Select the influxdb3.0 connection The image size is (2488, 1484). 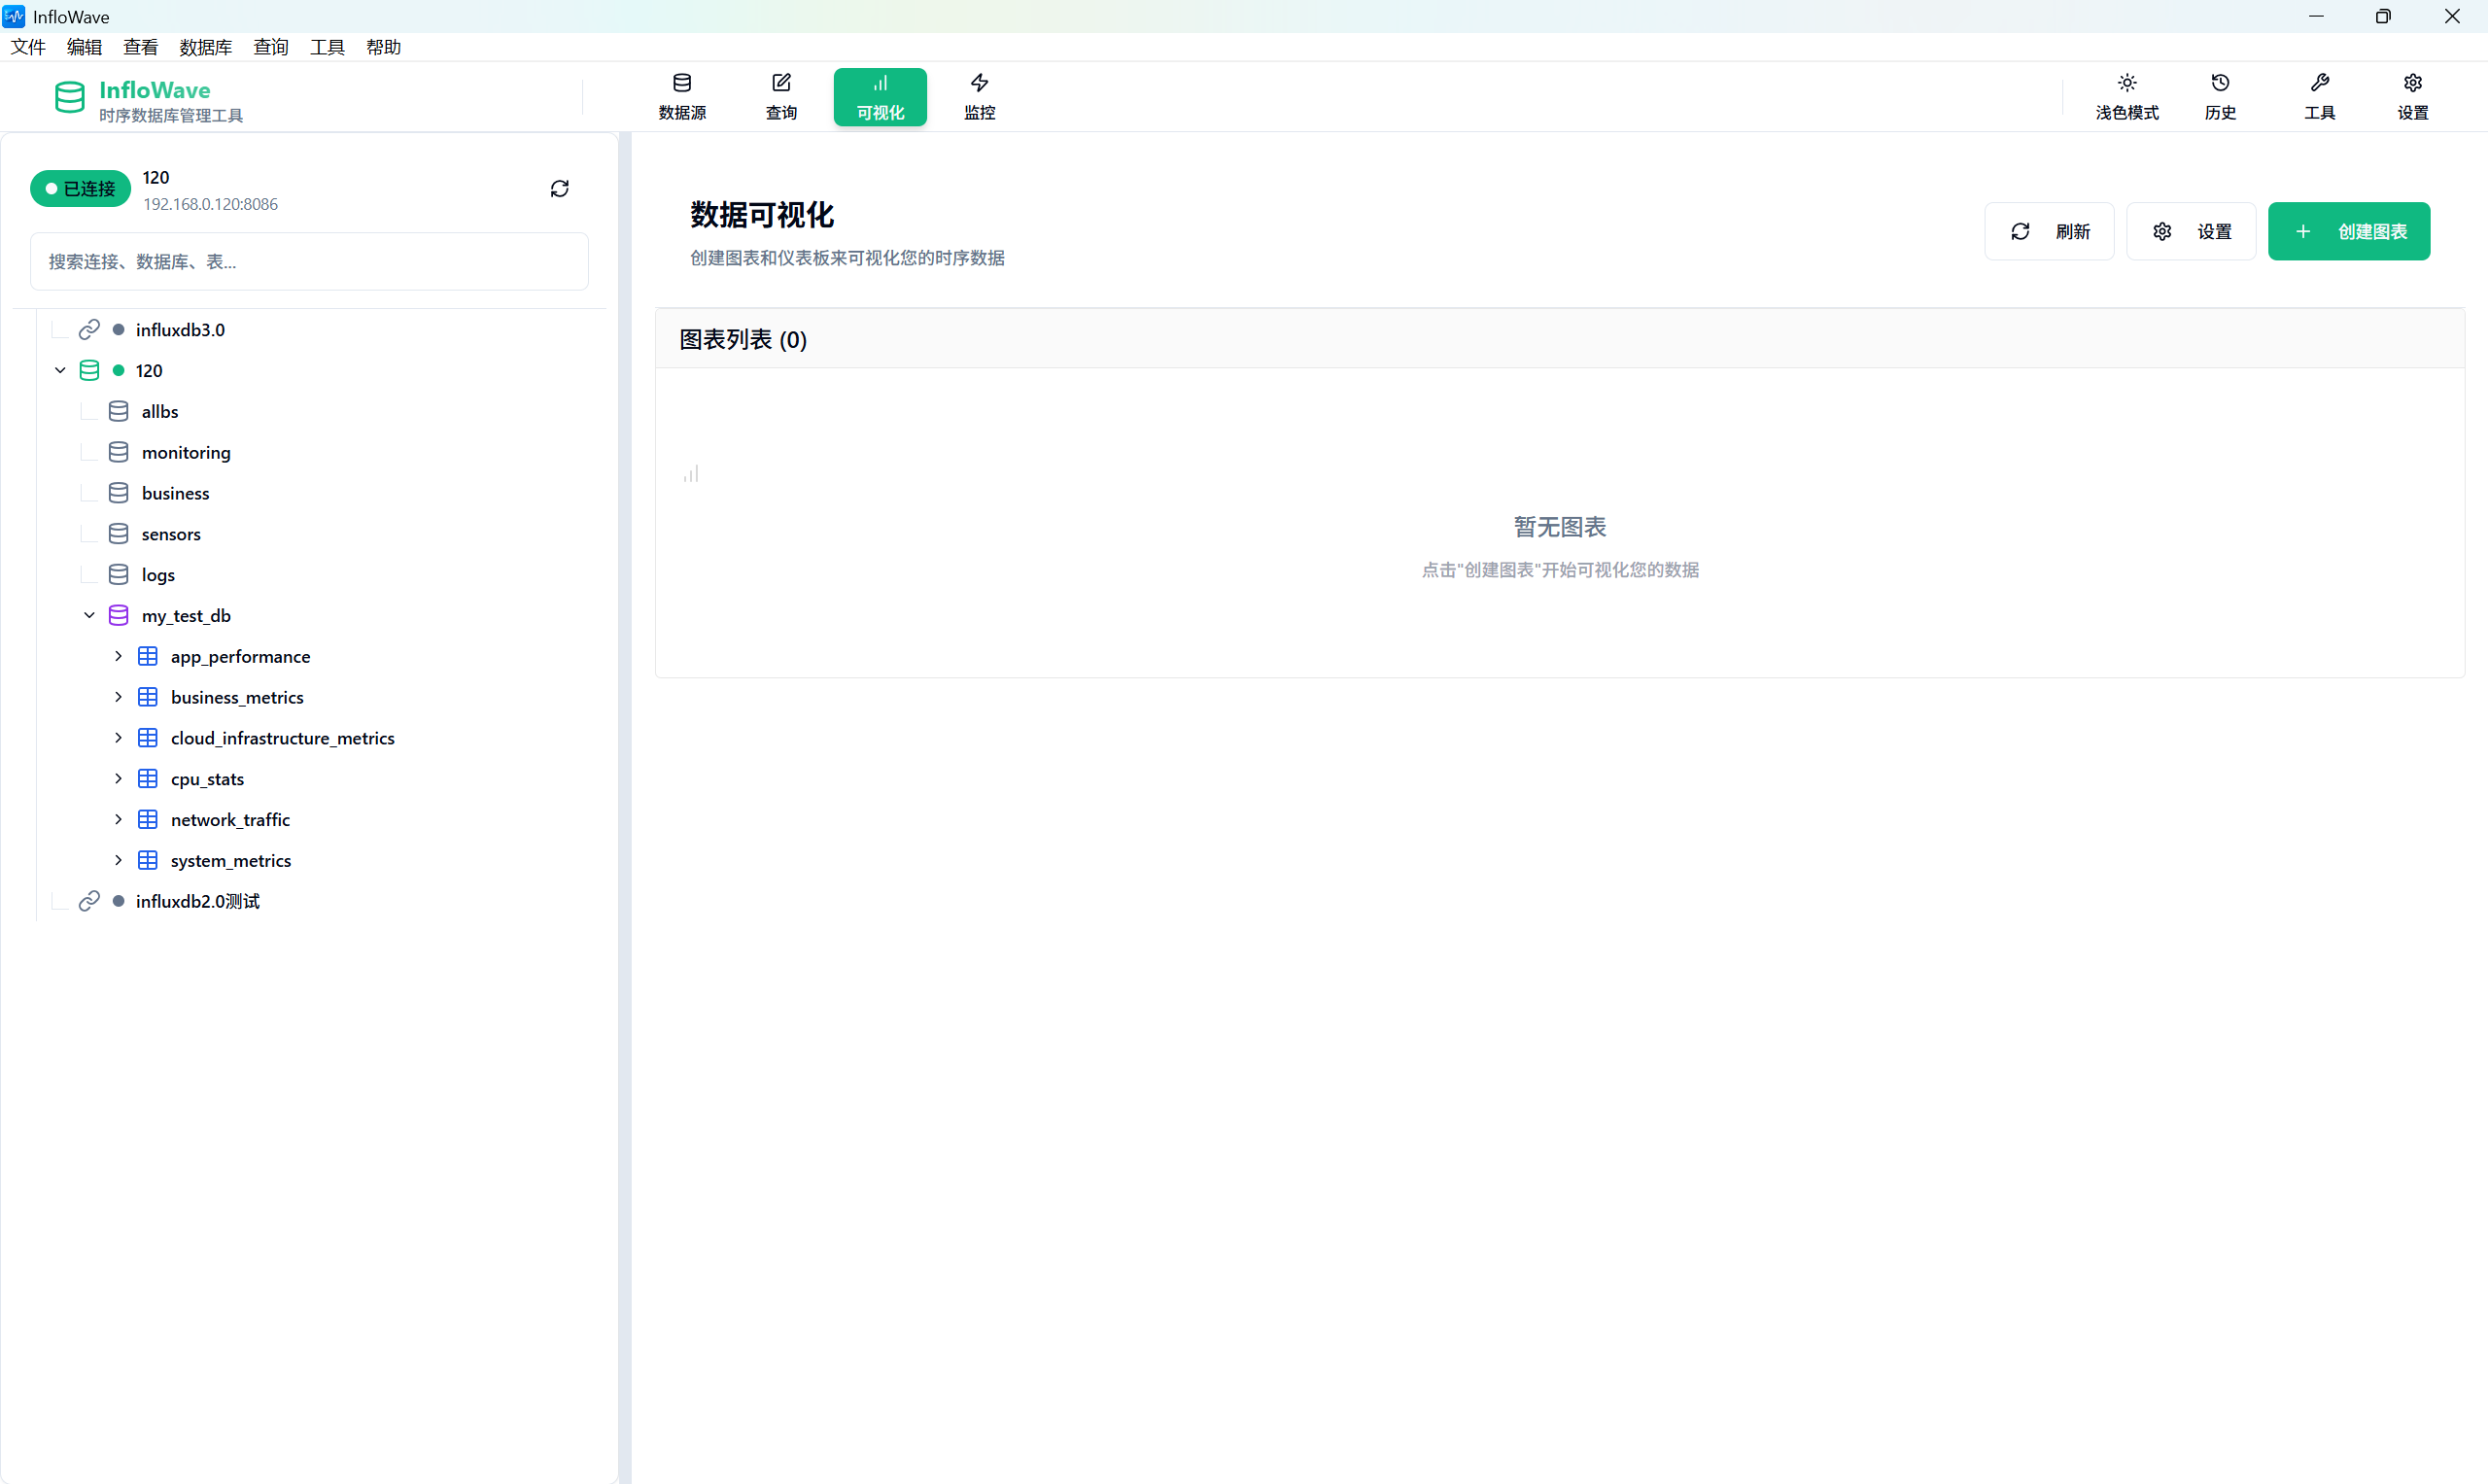[x=180, y=329]
